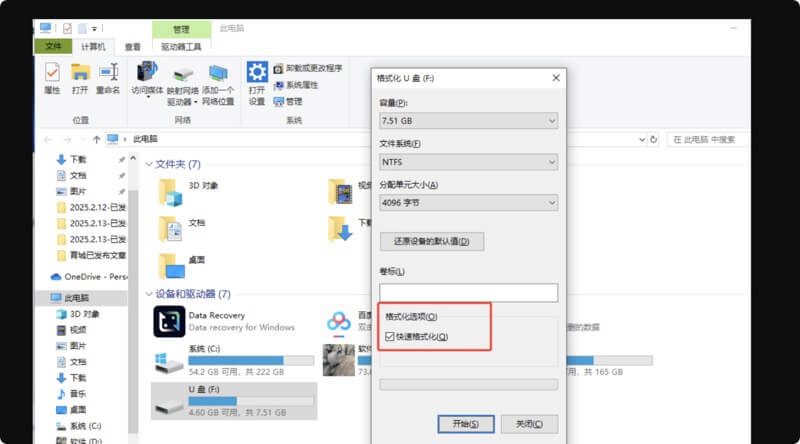Click the 关闭 button in format dialog
This screenshot has height=444, width=800.
[x=529, y=424]
